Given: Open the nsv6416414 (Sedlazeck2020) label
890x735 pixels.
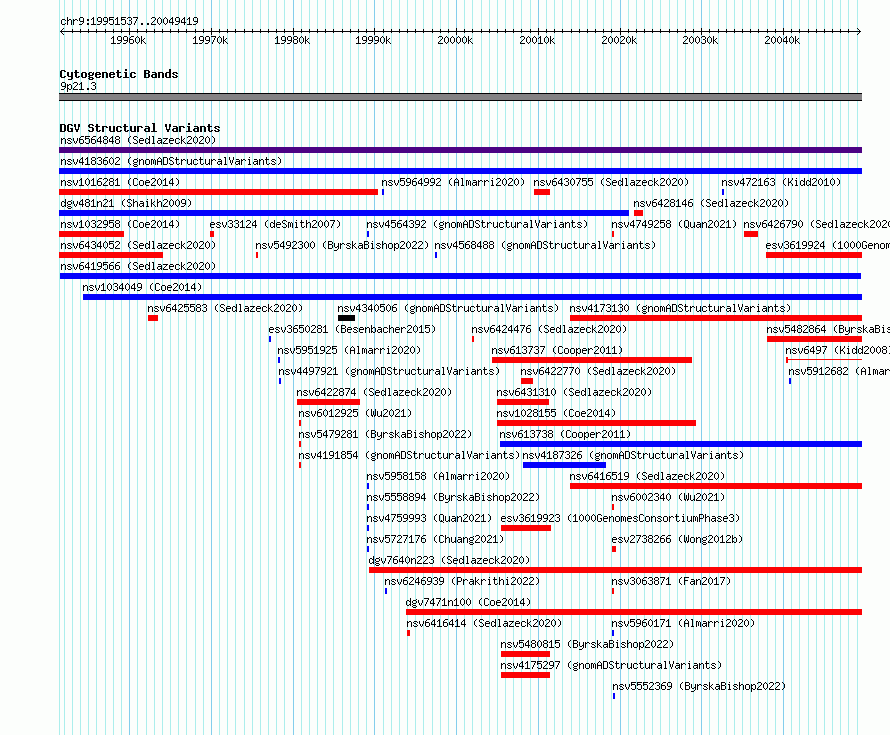Looking at the screenshot, I should point(484,623).
